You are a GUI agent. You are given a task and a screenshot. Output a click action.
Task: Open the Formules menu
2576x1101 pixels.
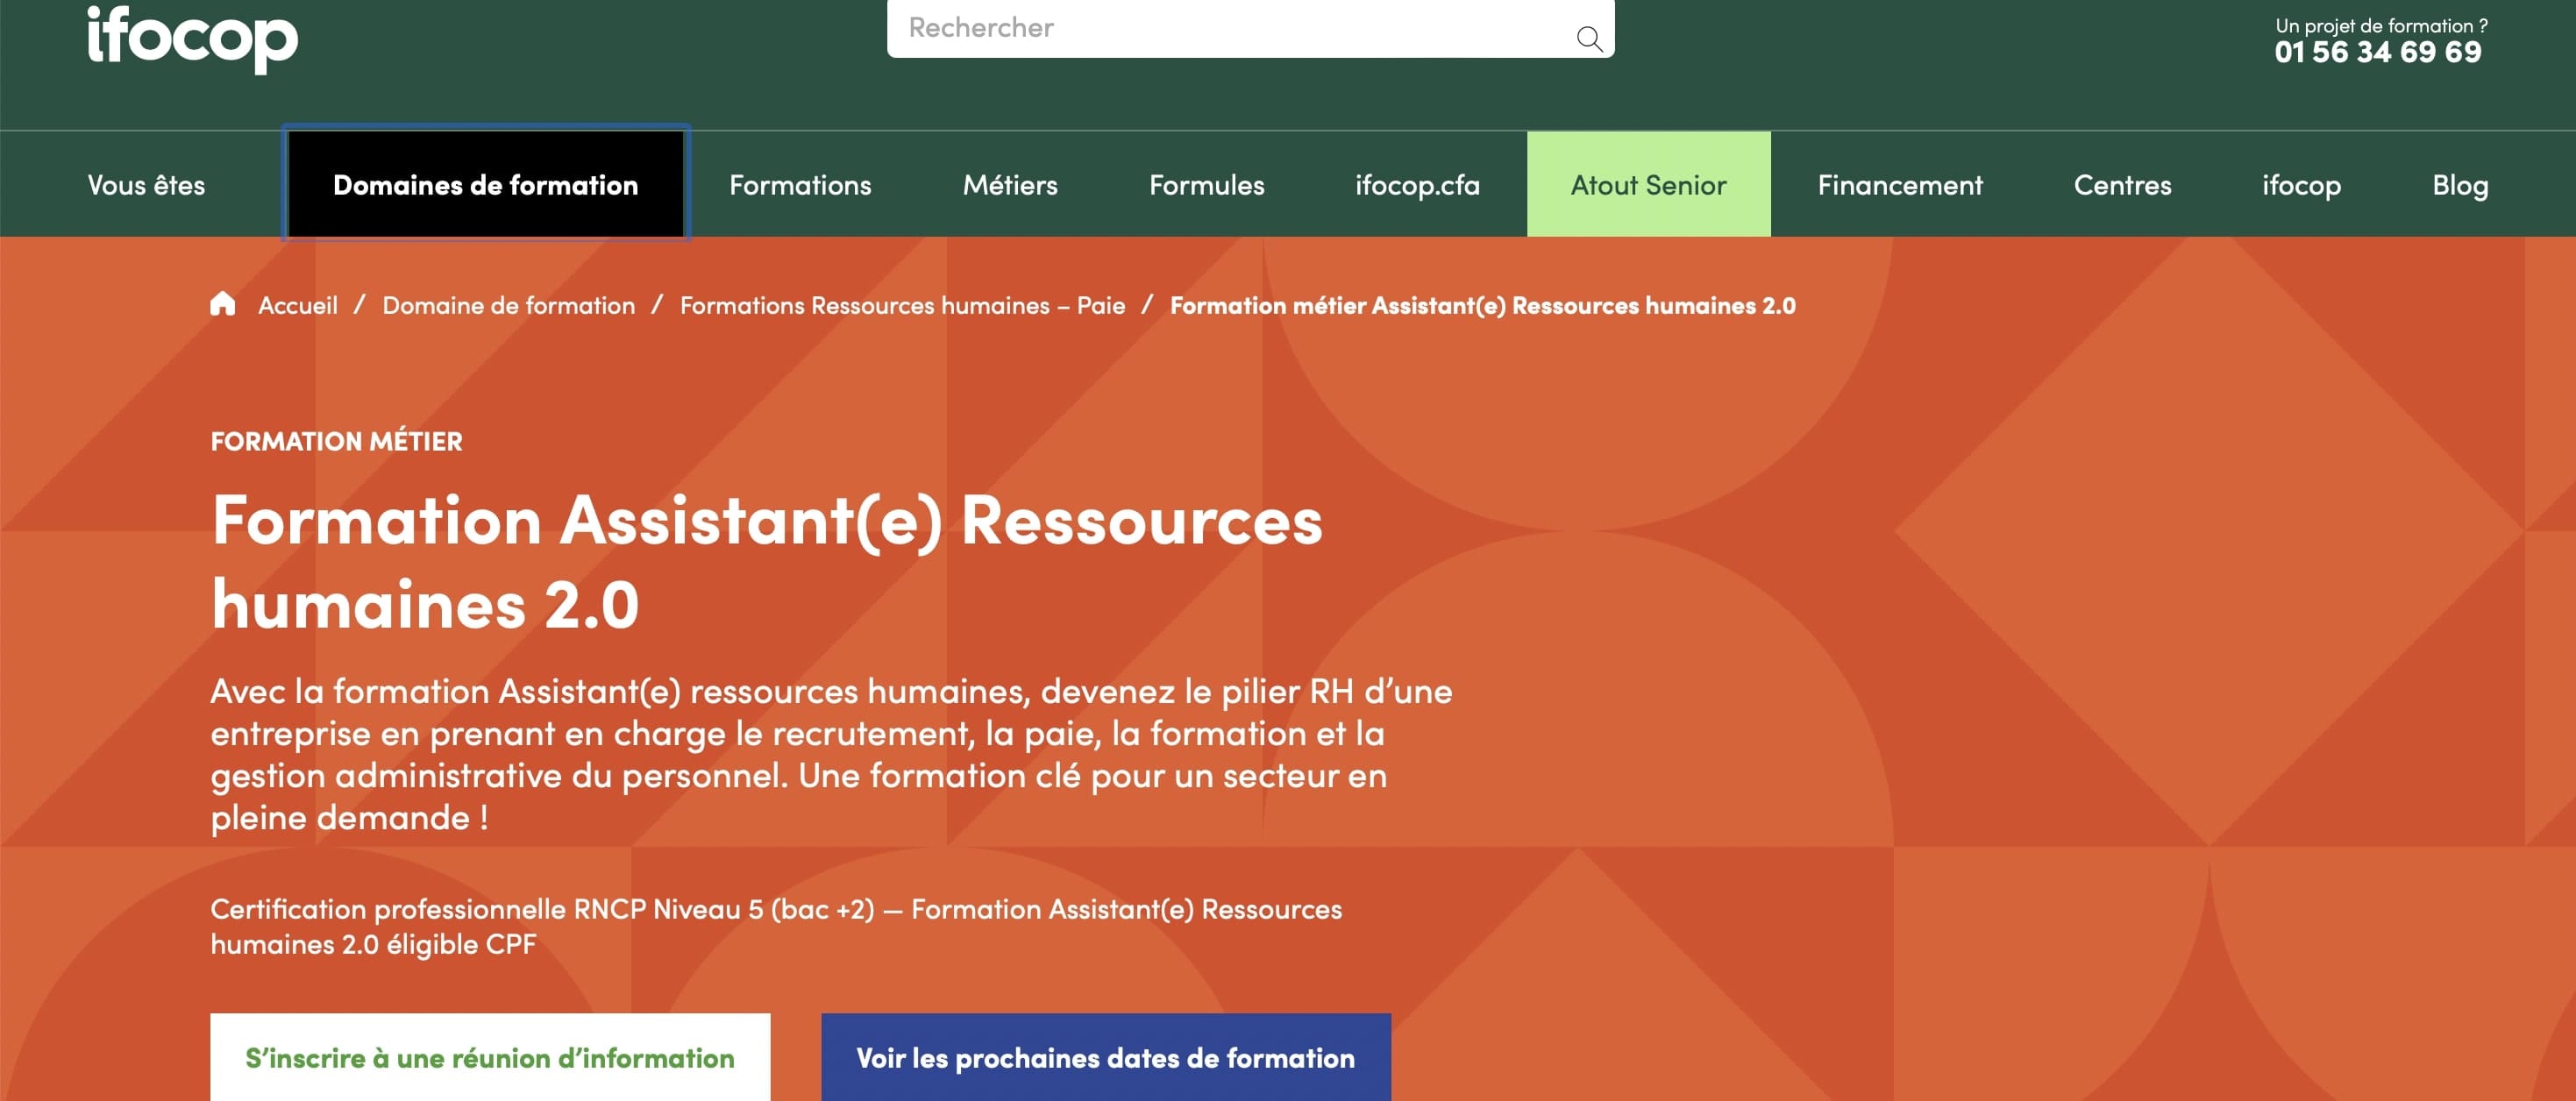(1206, 185)
